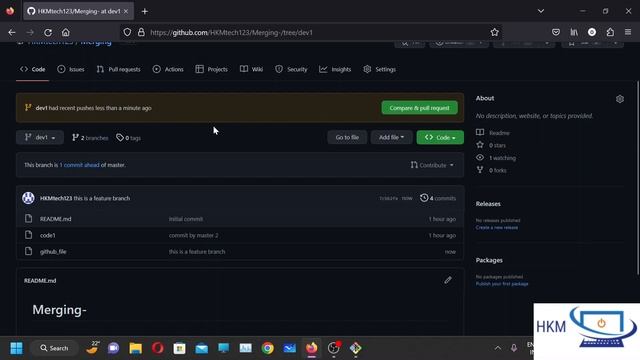Click the shield tracking protection icon

pyautogui.click(x=127, y=32)
